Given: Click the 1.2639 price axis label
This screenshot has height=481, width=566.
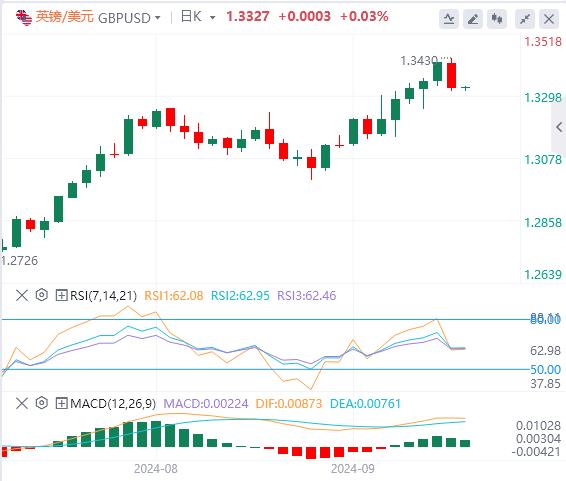Looking at the screenshot, I should click(543, 275).
